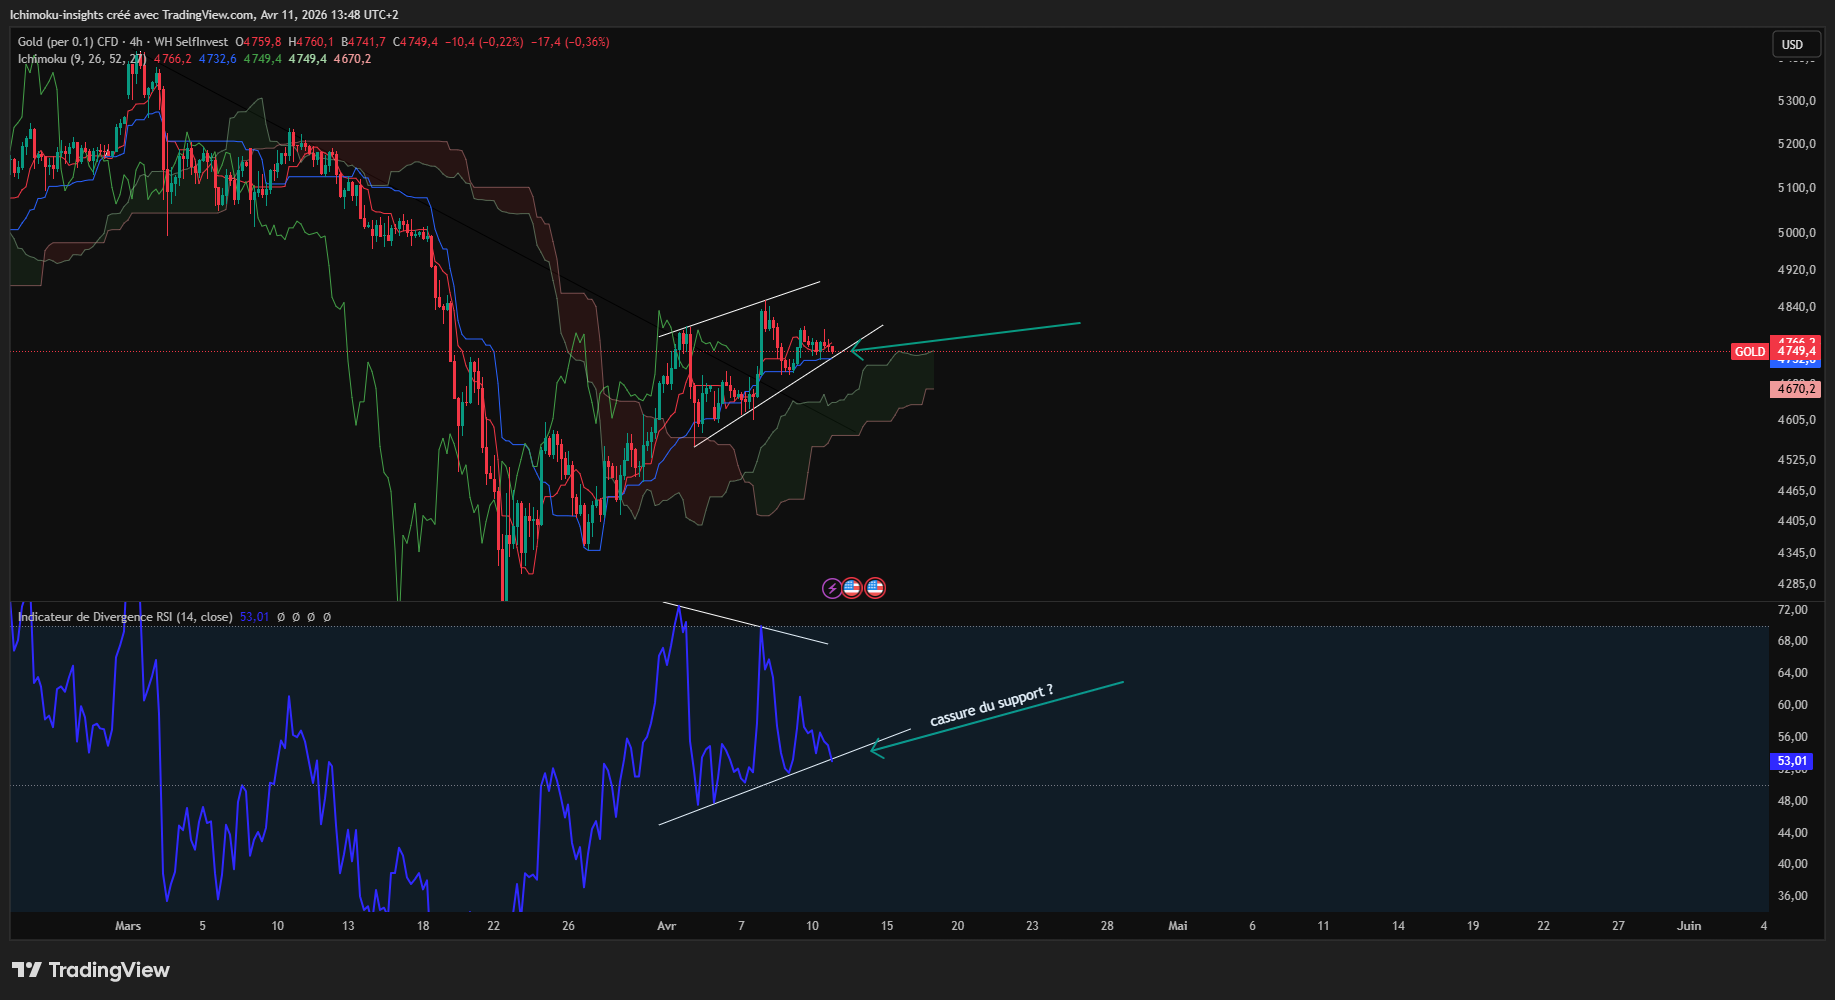
Task: Open the last US flag economic event
Action: coord(875,588)
